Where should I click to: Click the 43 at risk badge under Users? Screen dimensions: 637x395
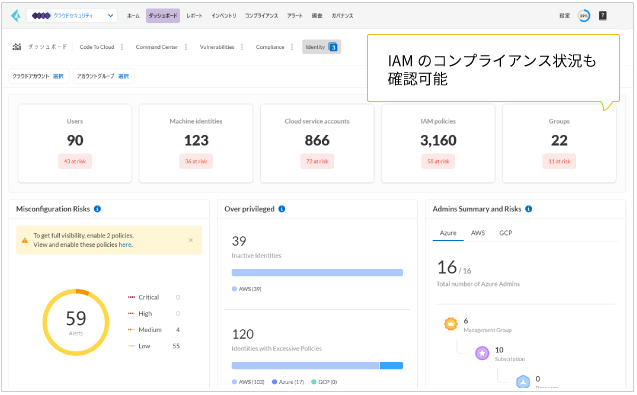pyautogui.click(x=75, y=161)
